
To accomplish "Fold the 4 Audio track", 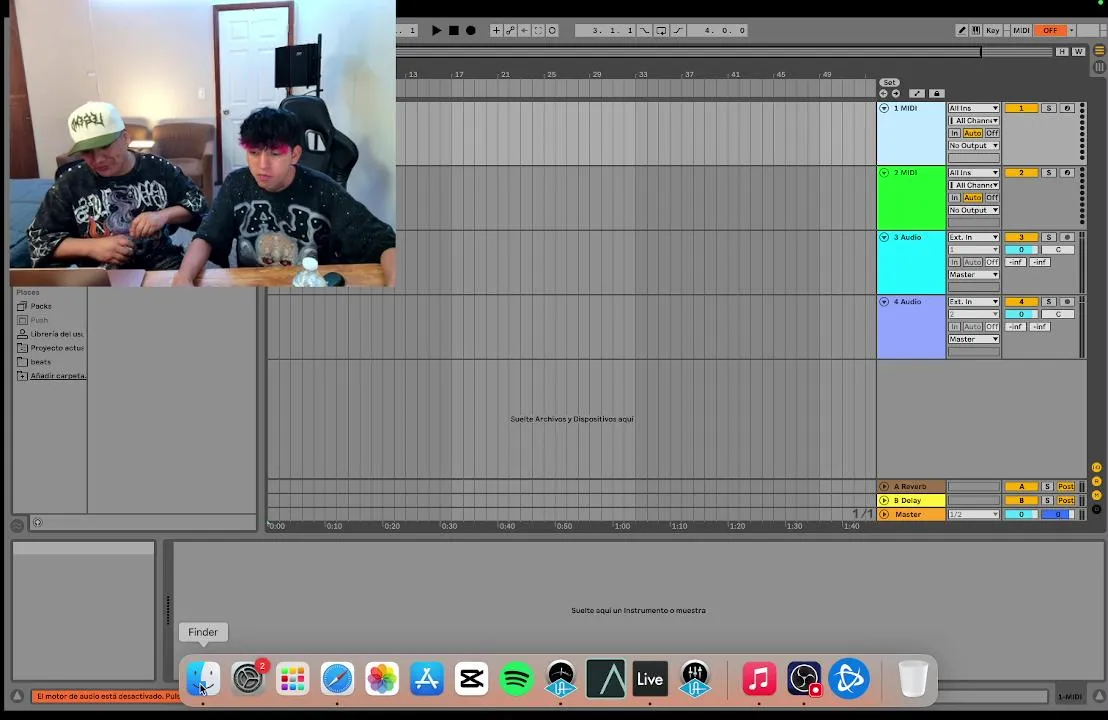I will point(884,302).
